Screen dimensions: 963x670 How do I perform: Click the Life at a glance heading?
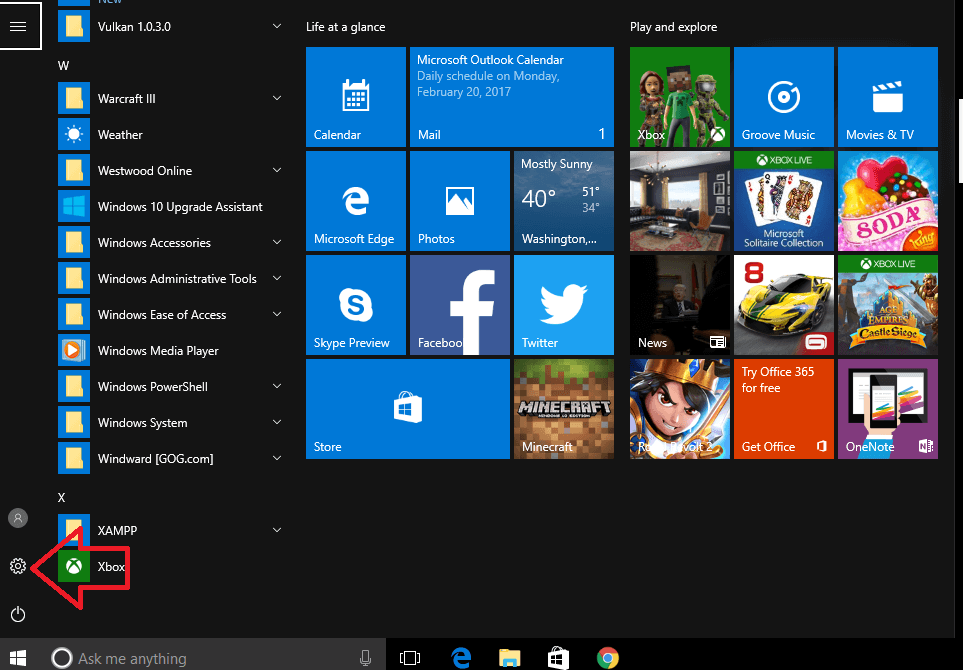point(346,27)
